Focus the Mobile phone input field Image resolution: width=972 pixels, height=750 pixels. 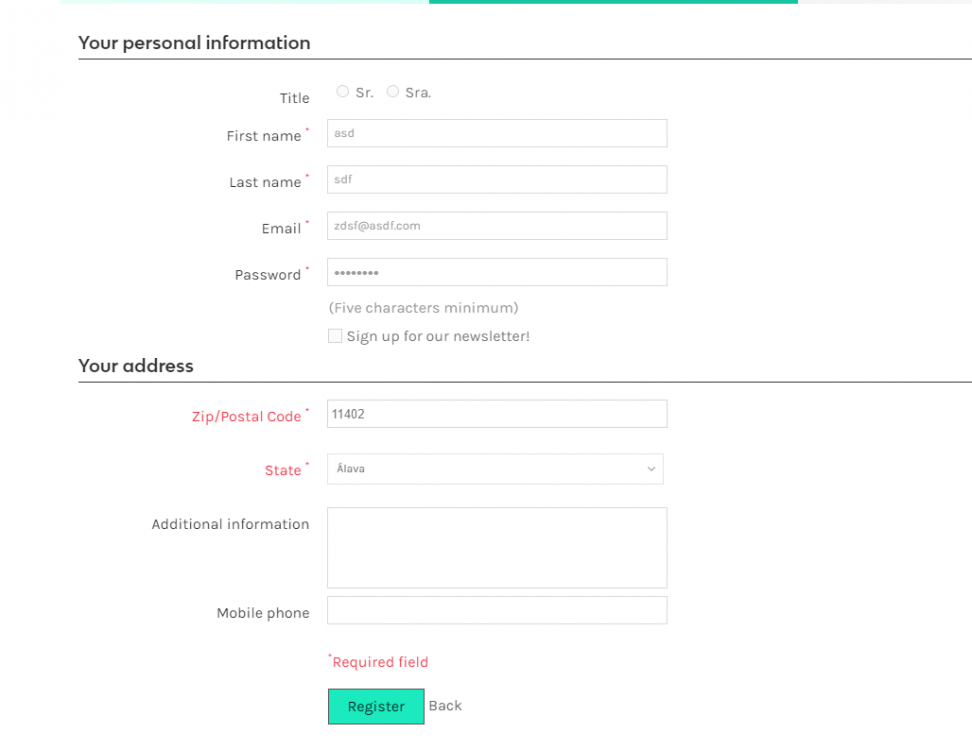496,610
